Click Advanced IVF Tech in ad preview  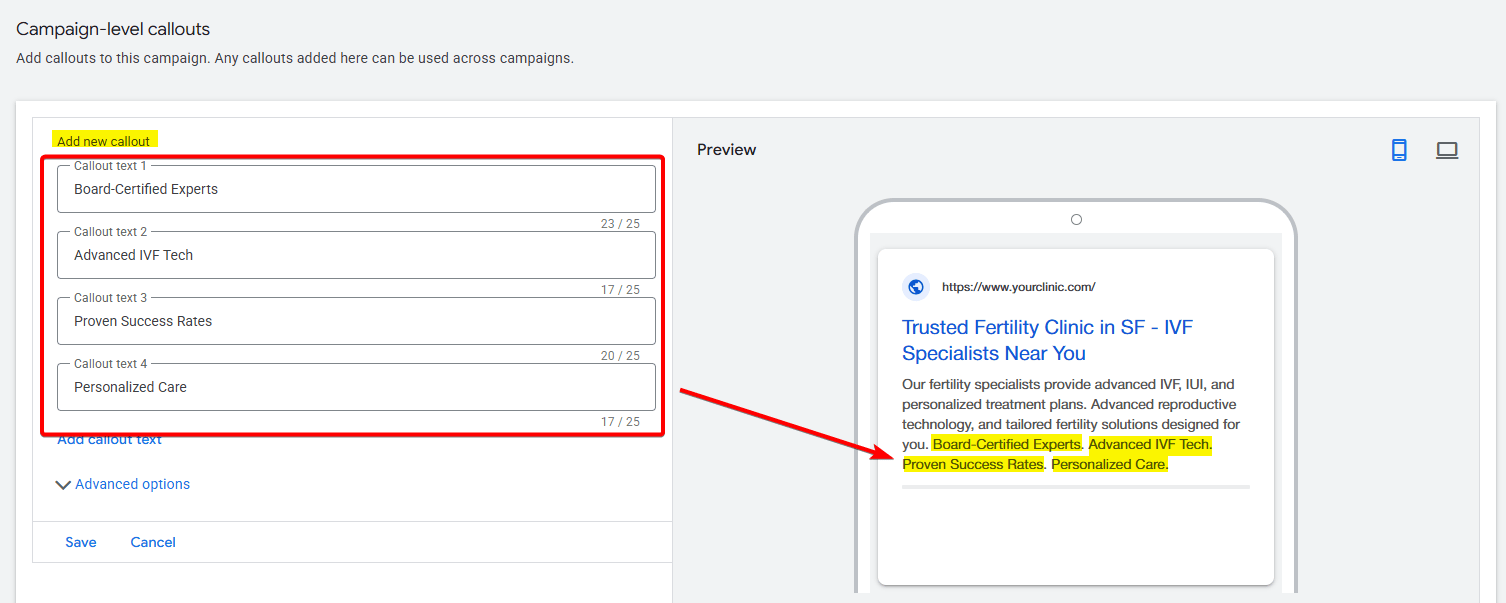[1150, 444]
